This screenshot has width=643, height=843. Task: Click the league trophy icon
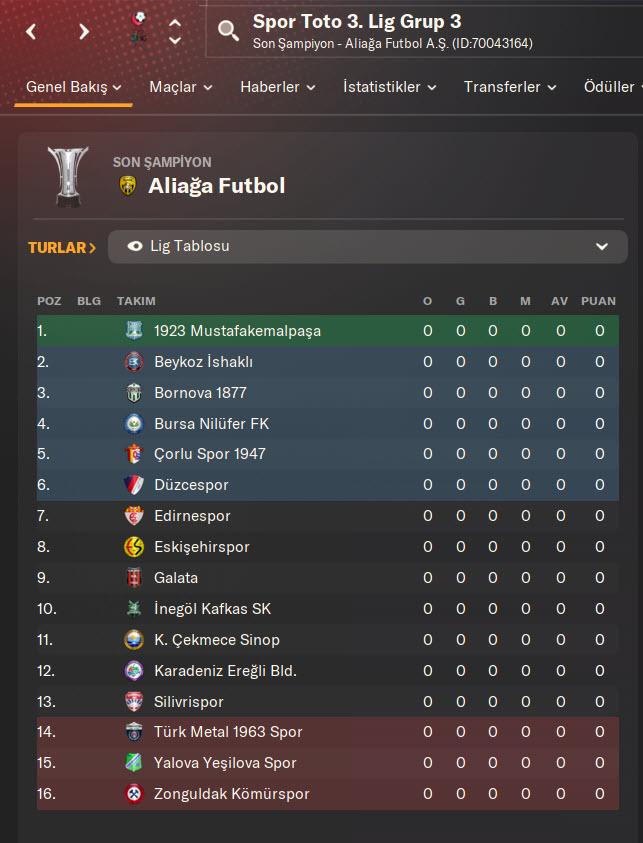[x=69, y=176]
